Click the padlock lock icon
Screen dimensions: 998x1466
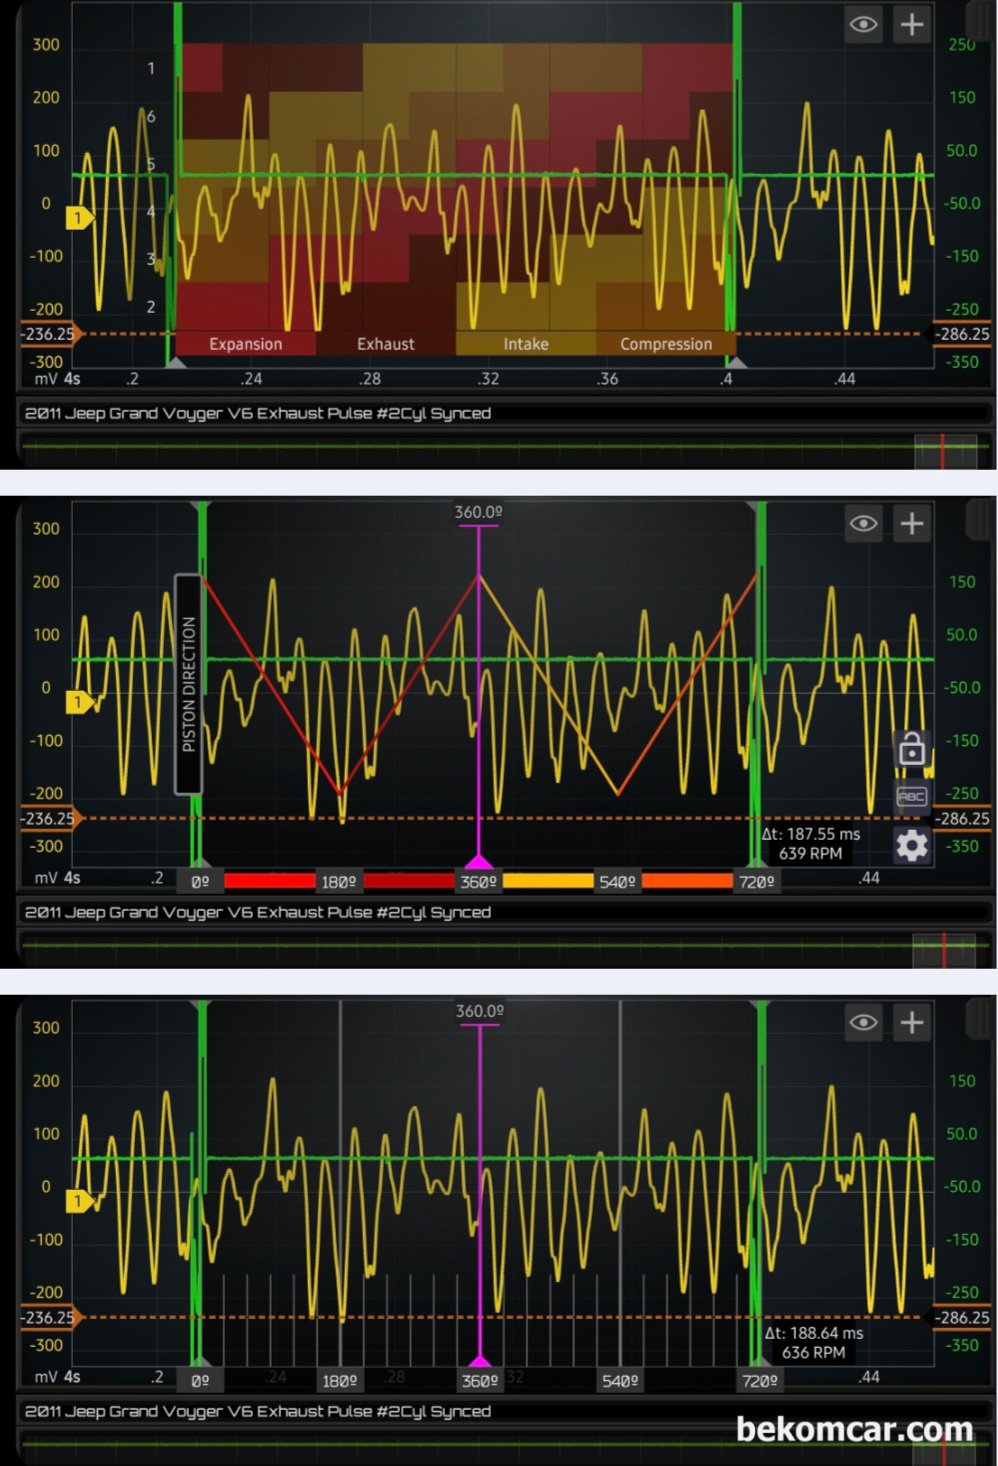tap(911, 748)
